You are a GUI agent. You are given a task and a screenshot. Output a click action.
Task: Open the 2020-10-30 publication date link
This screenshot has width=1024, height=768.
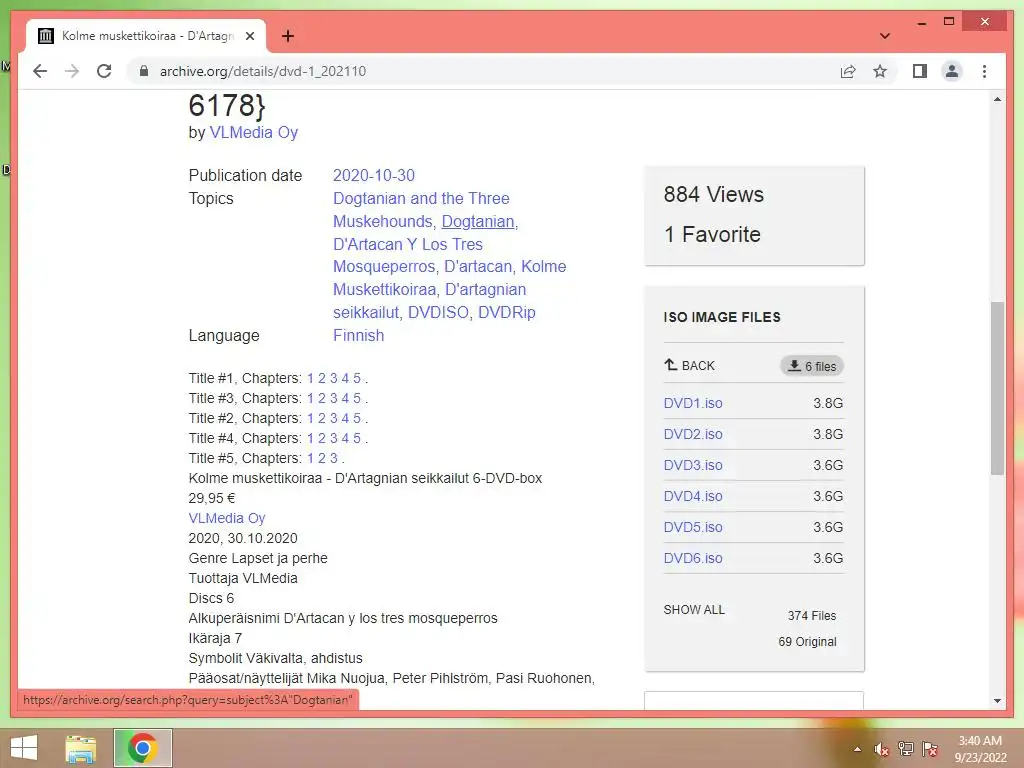point(374,175)
